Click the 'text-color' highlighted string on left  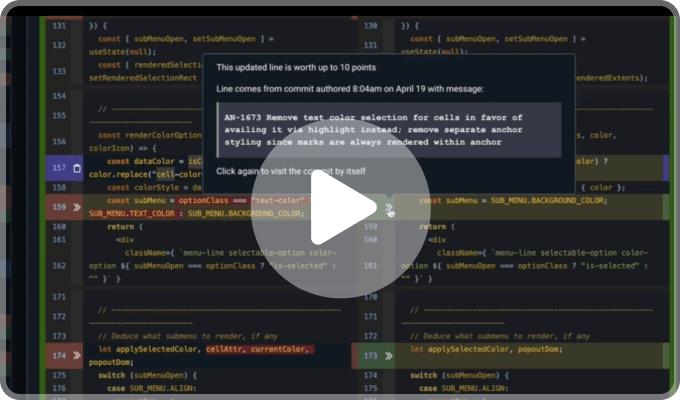click(279, 200)
